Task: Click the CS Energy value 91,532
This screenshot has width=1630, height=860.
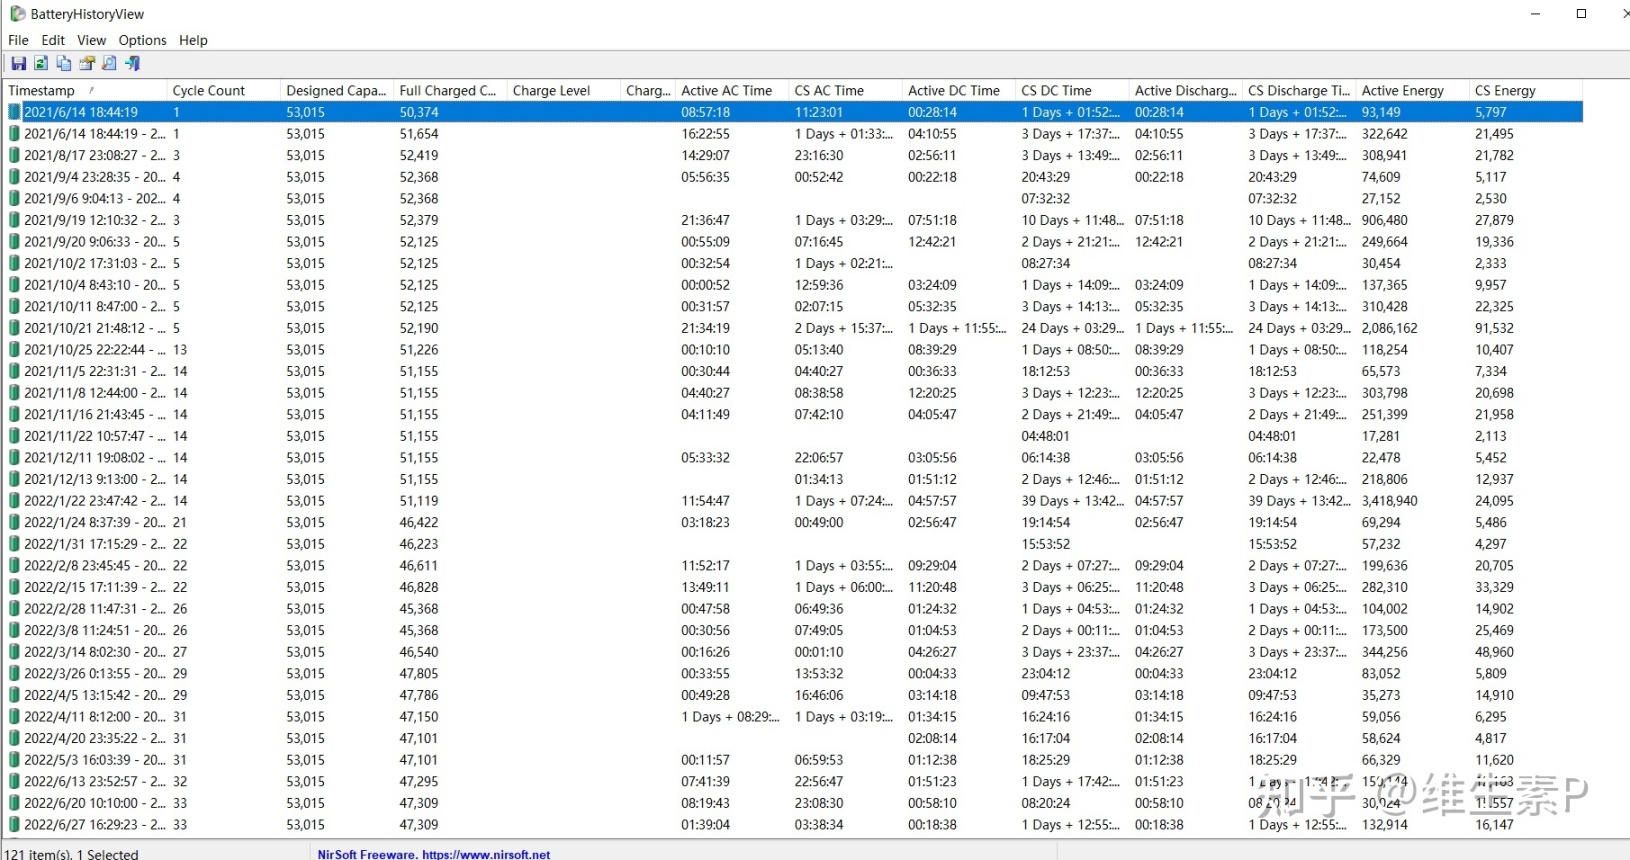Action: pyautogui.click(x=1494, y=328)
